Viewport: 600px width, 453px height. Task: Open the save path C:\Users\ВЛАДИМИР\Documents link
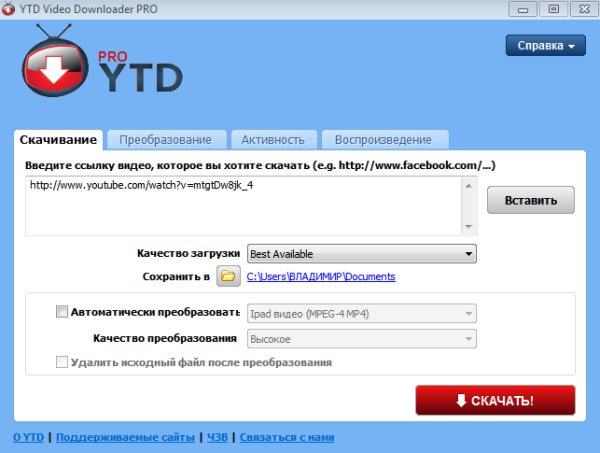pyautogui.click(x=321, y=277)
